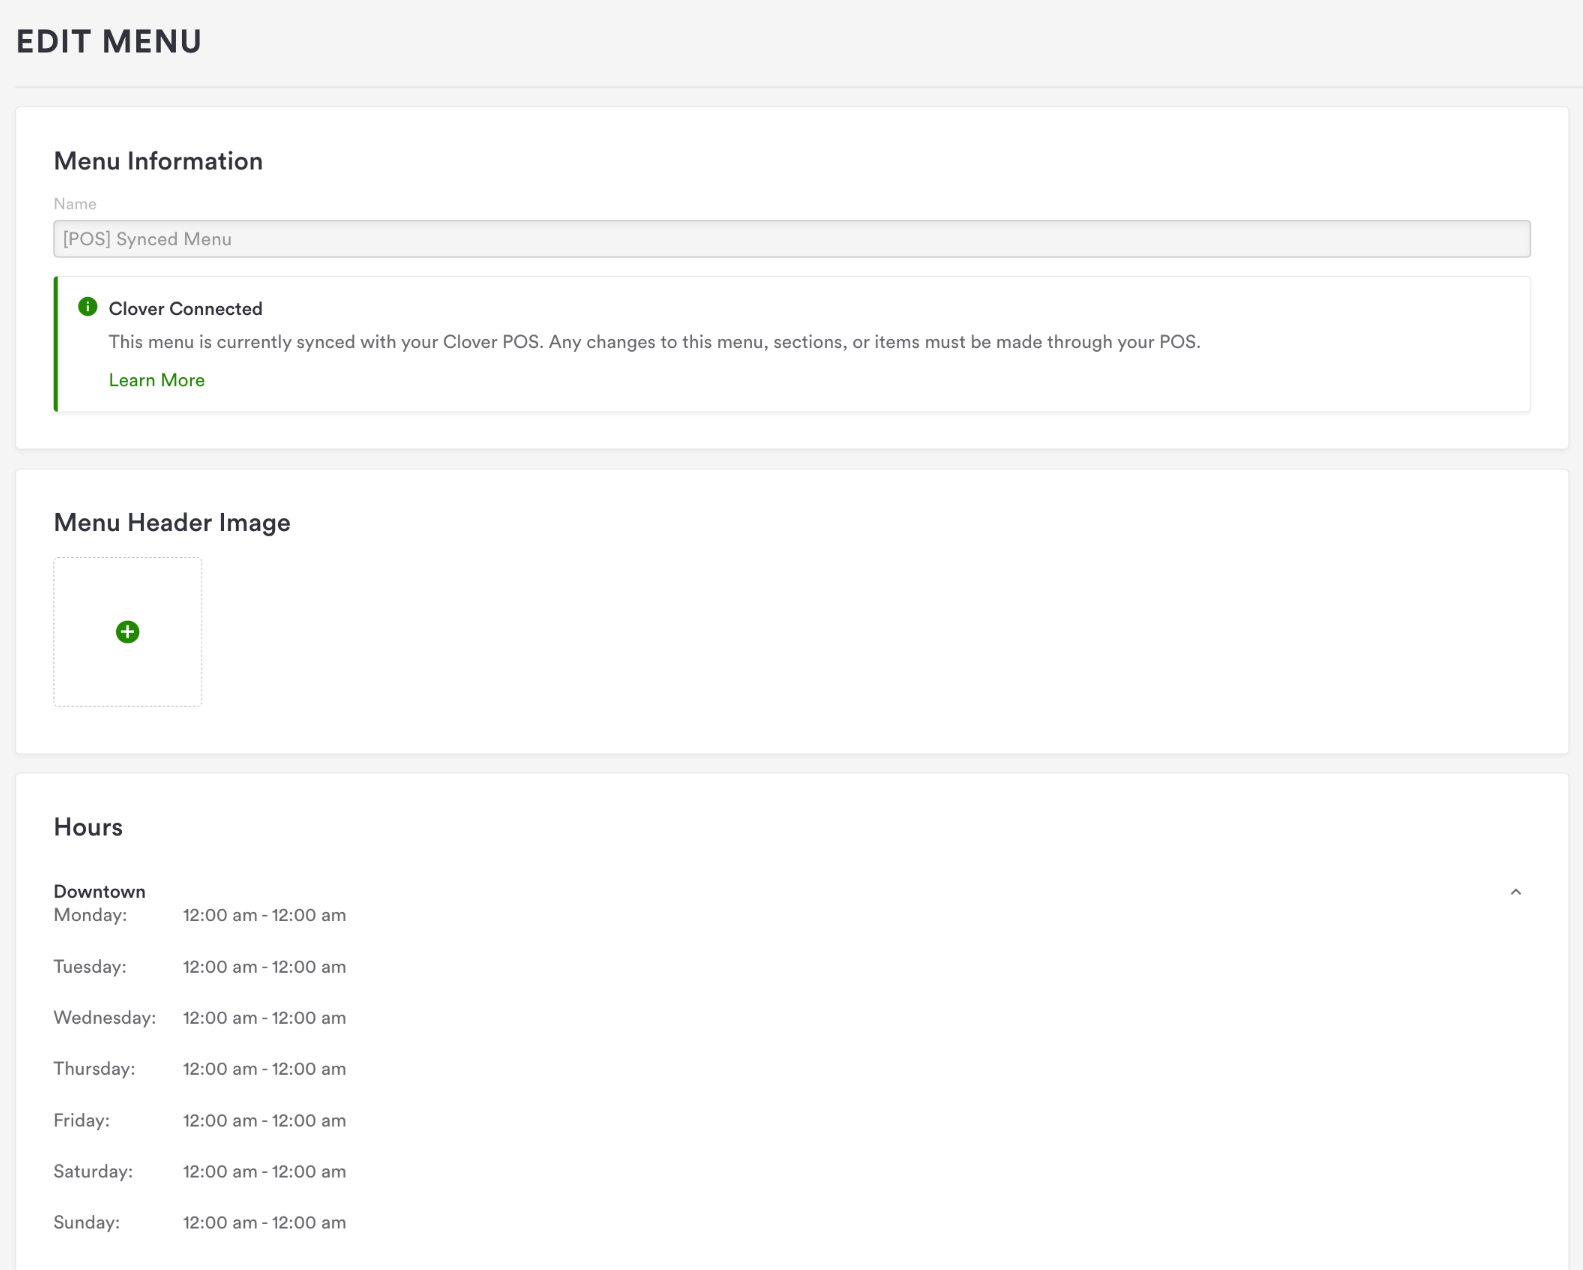Screen dimensions: 1583x1270
Task: Click the Menu Information heading
Action: [x=158, y=161]
